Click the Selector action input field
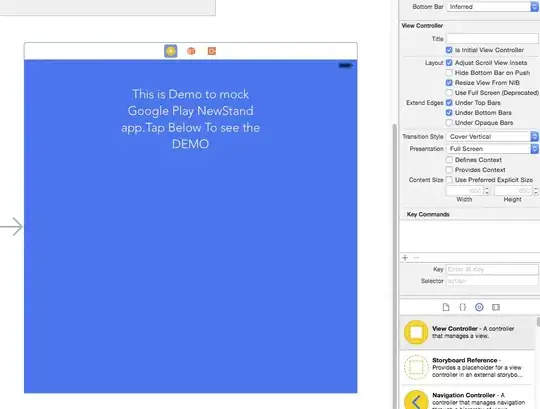540x409 pixels. (x=492, y=281)
